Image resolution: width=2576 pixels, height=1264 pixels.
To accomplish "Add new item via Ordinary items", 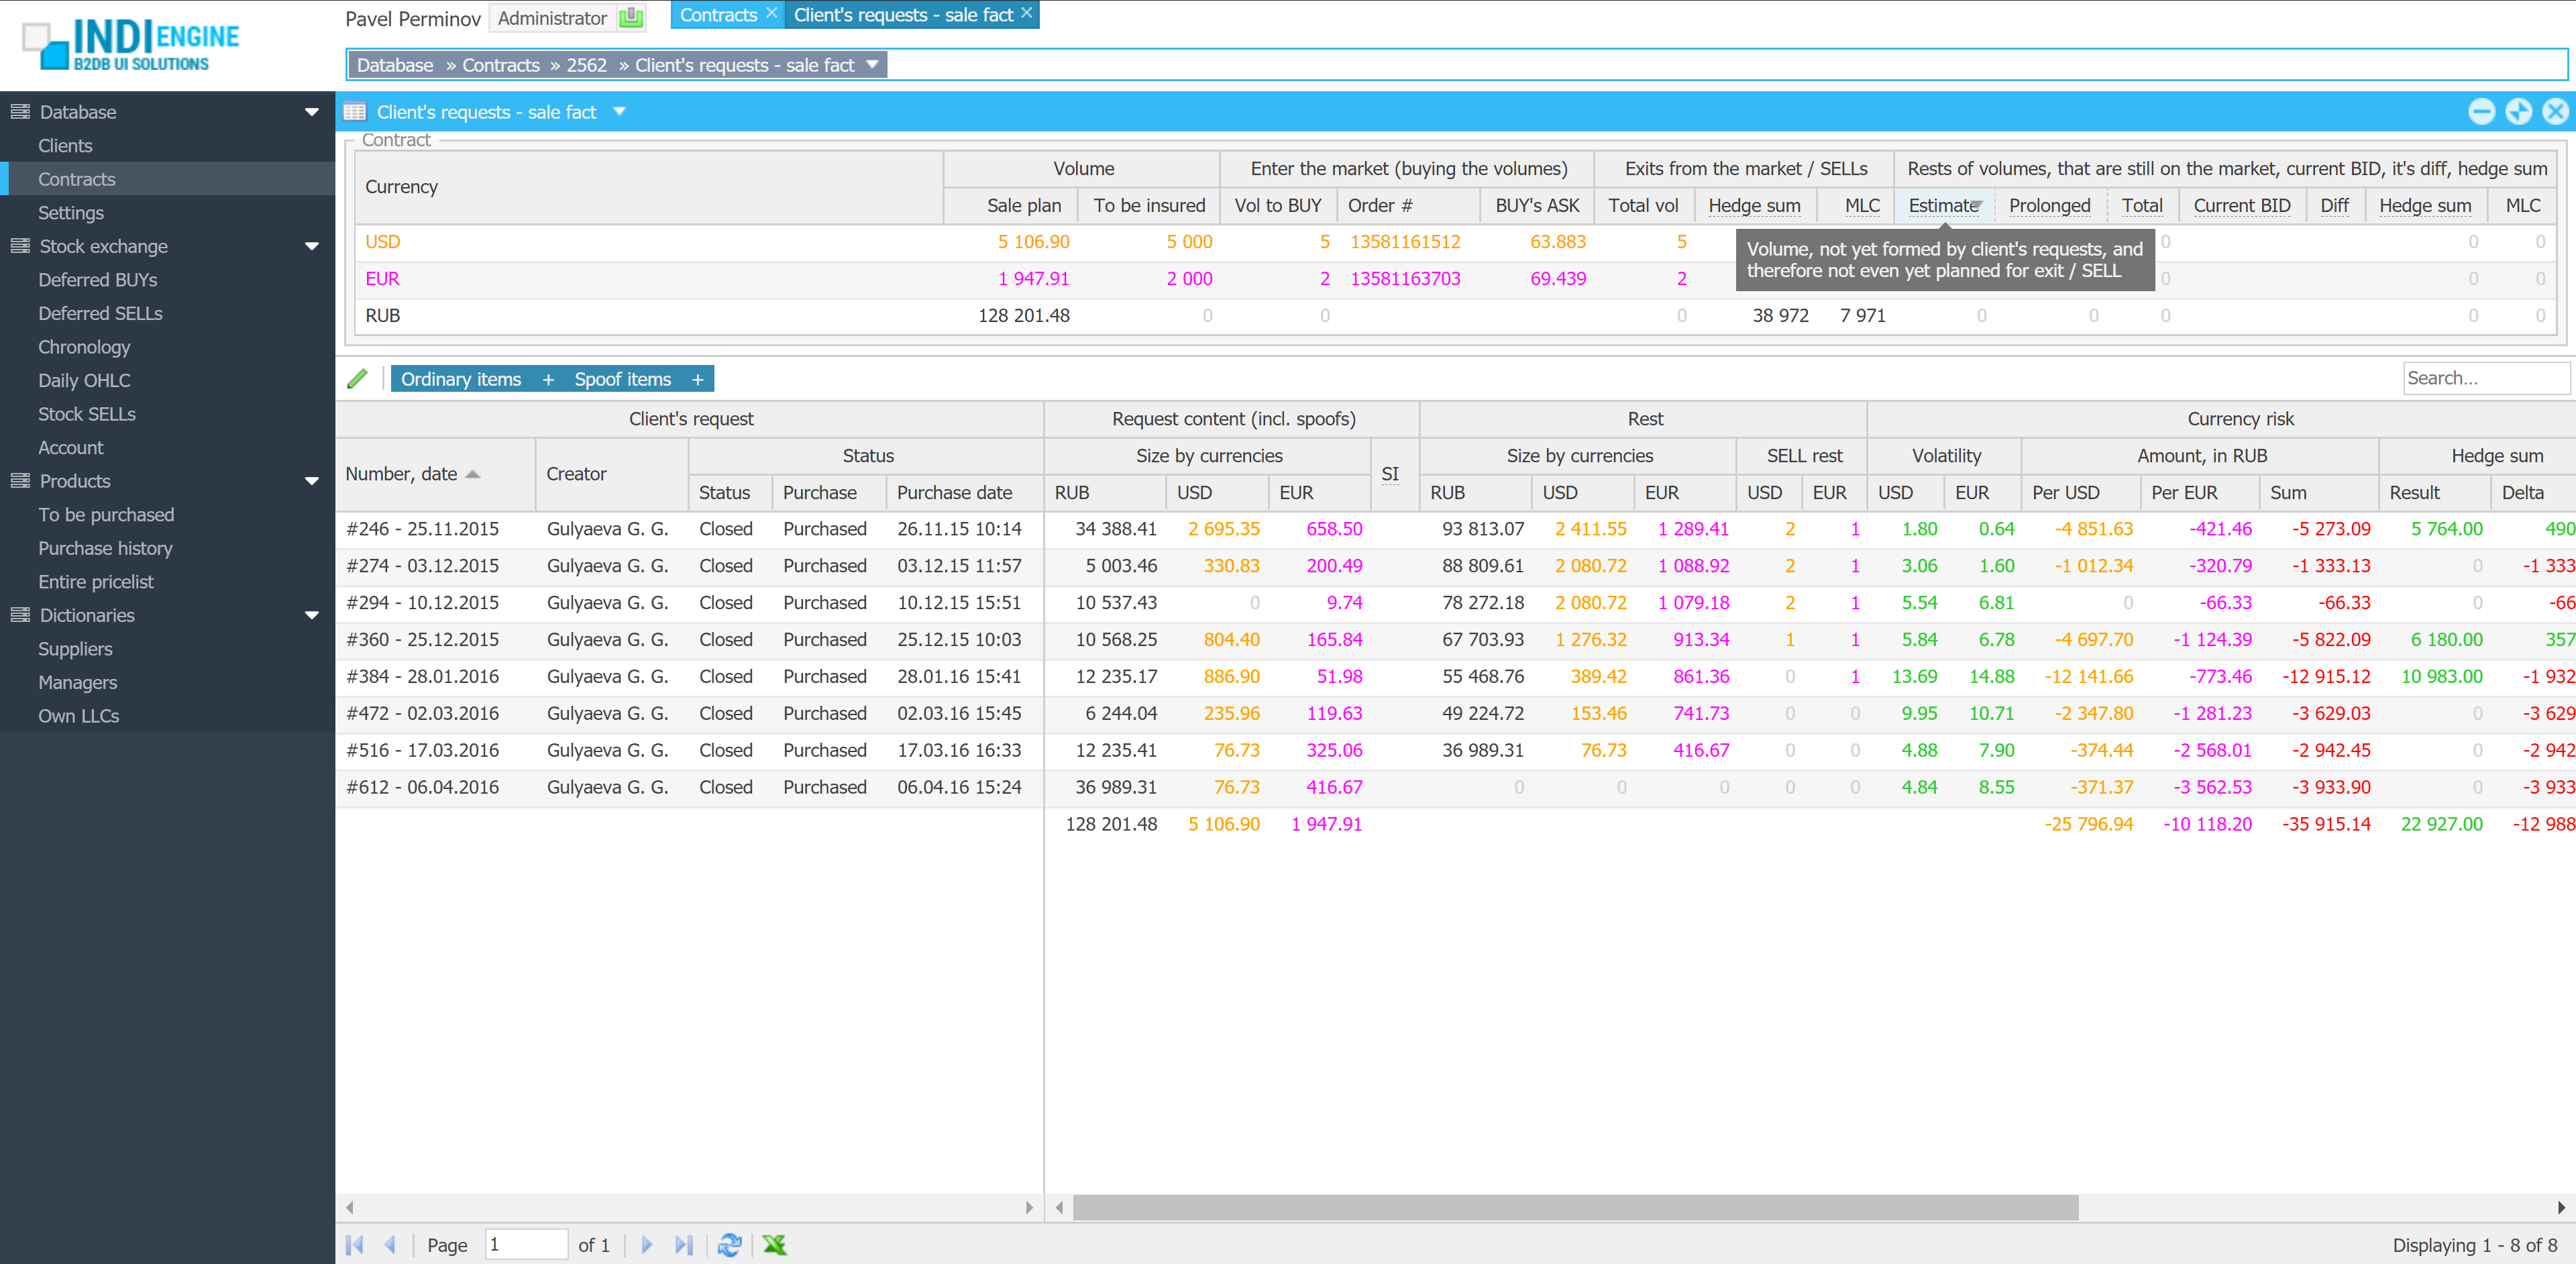I will [x=547, y=379].
